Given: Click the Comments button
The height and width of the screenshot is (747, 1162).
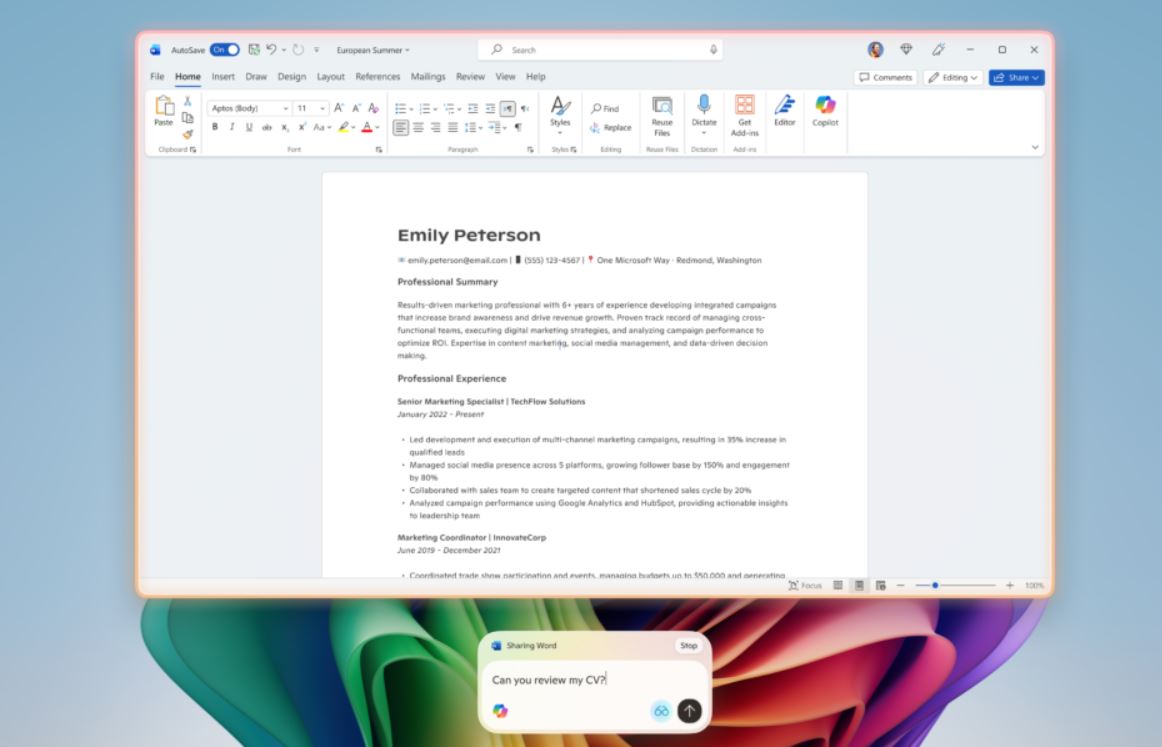Looking at the screenshot, I should tap(886, 78).
